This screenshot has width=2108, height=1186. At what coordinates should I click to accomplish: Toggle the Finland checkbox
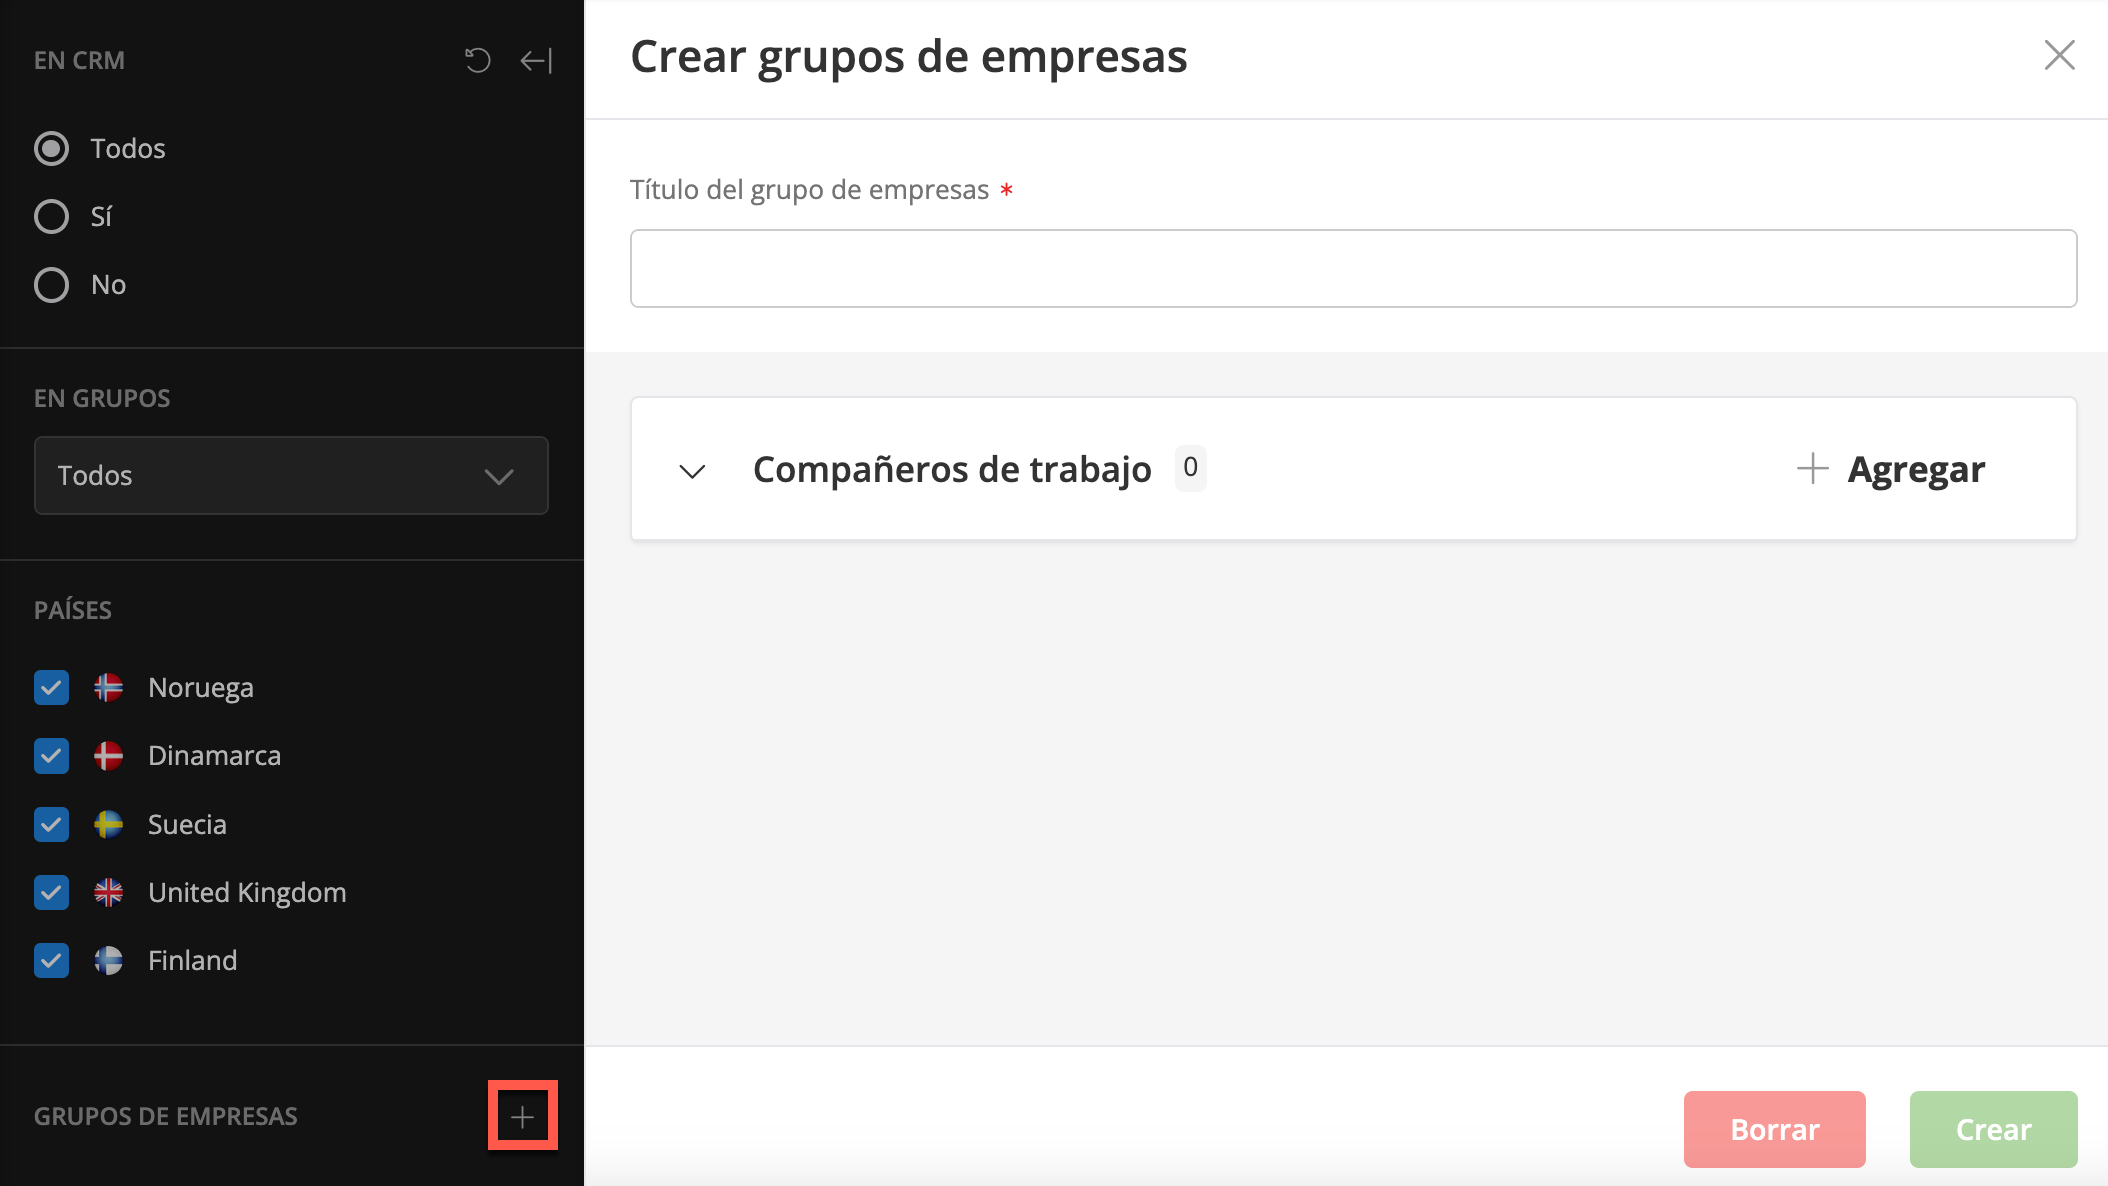(52, 961)
